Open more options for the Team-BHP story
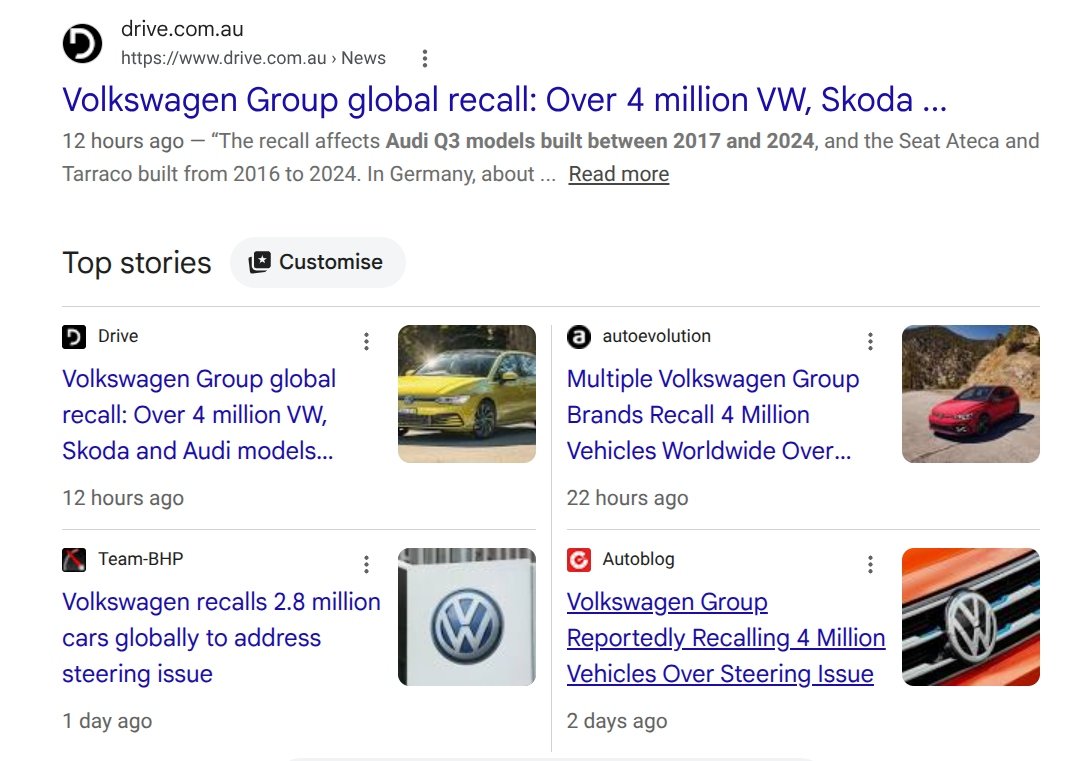 (x=366, y=564)
